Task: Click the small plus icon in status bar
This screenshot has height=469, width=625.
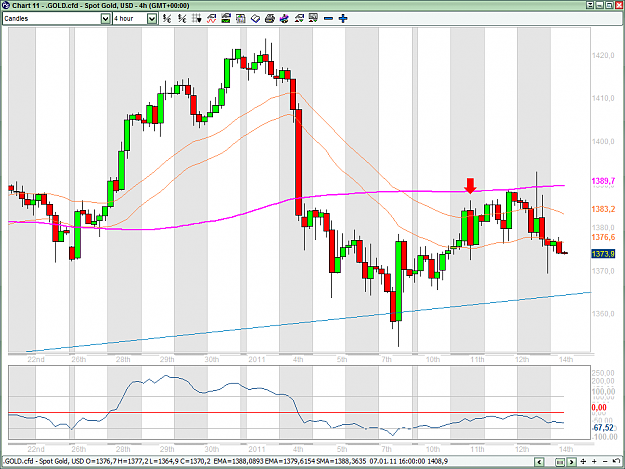Action: point(594,461)
